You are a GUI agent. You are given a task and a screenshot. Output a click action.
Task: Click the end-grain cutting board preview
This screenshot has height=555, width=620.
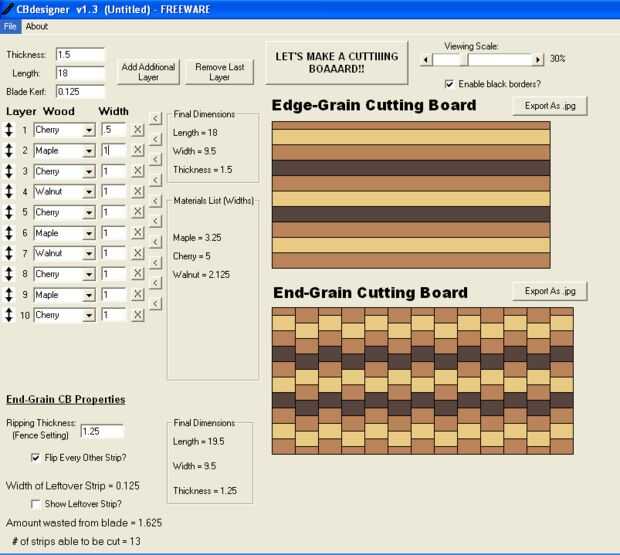[423, 381]
